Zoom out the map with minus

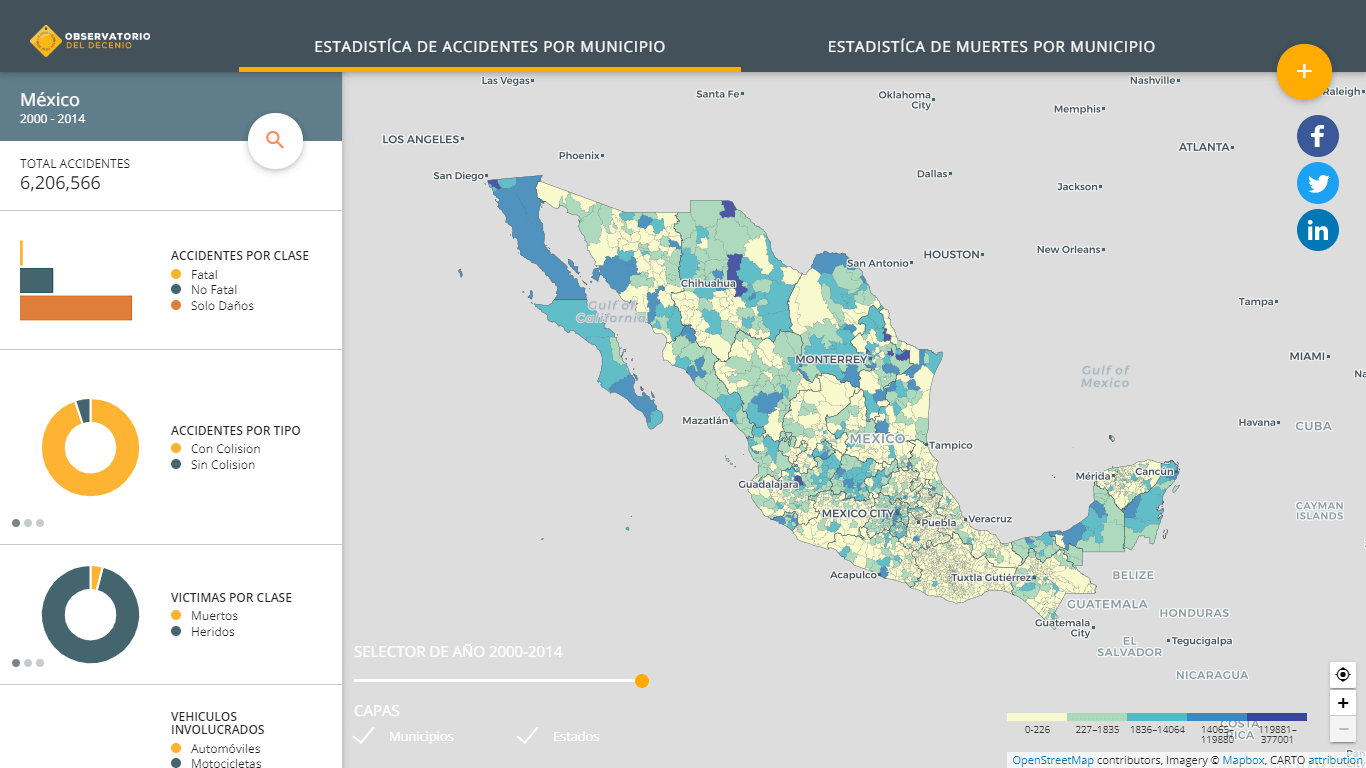pos(1343,729)
